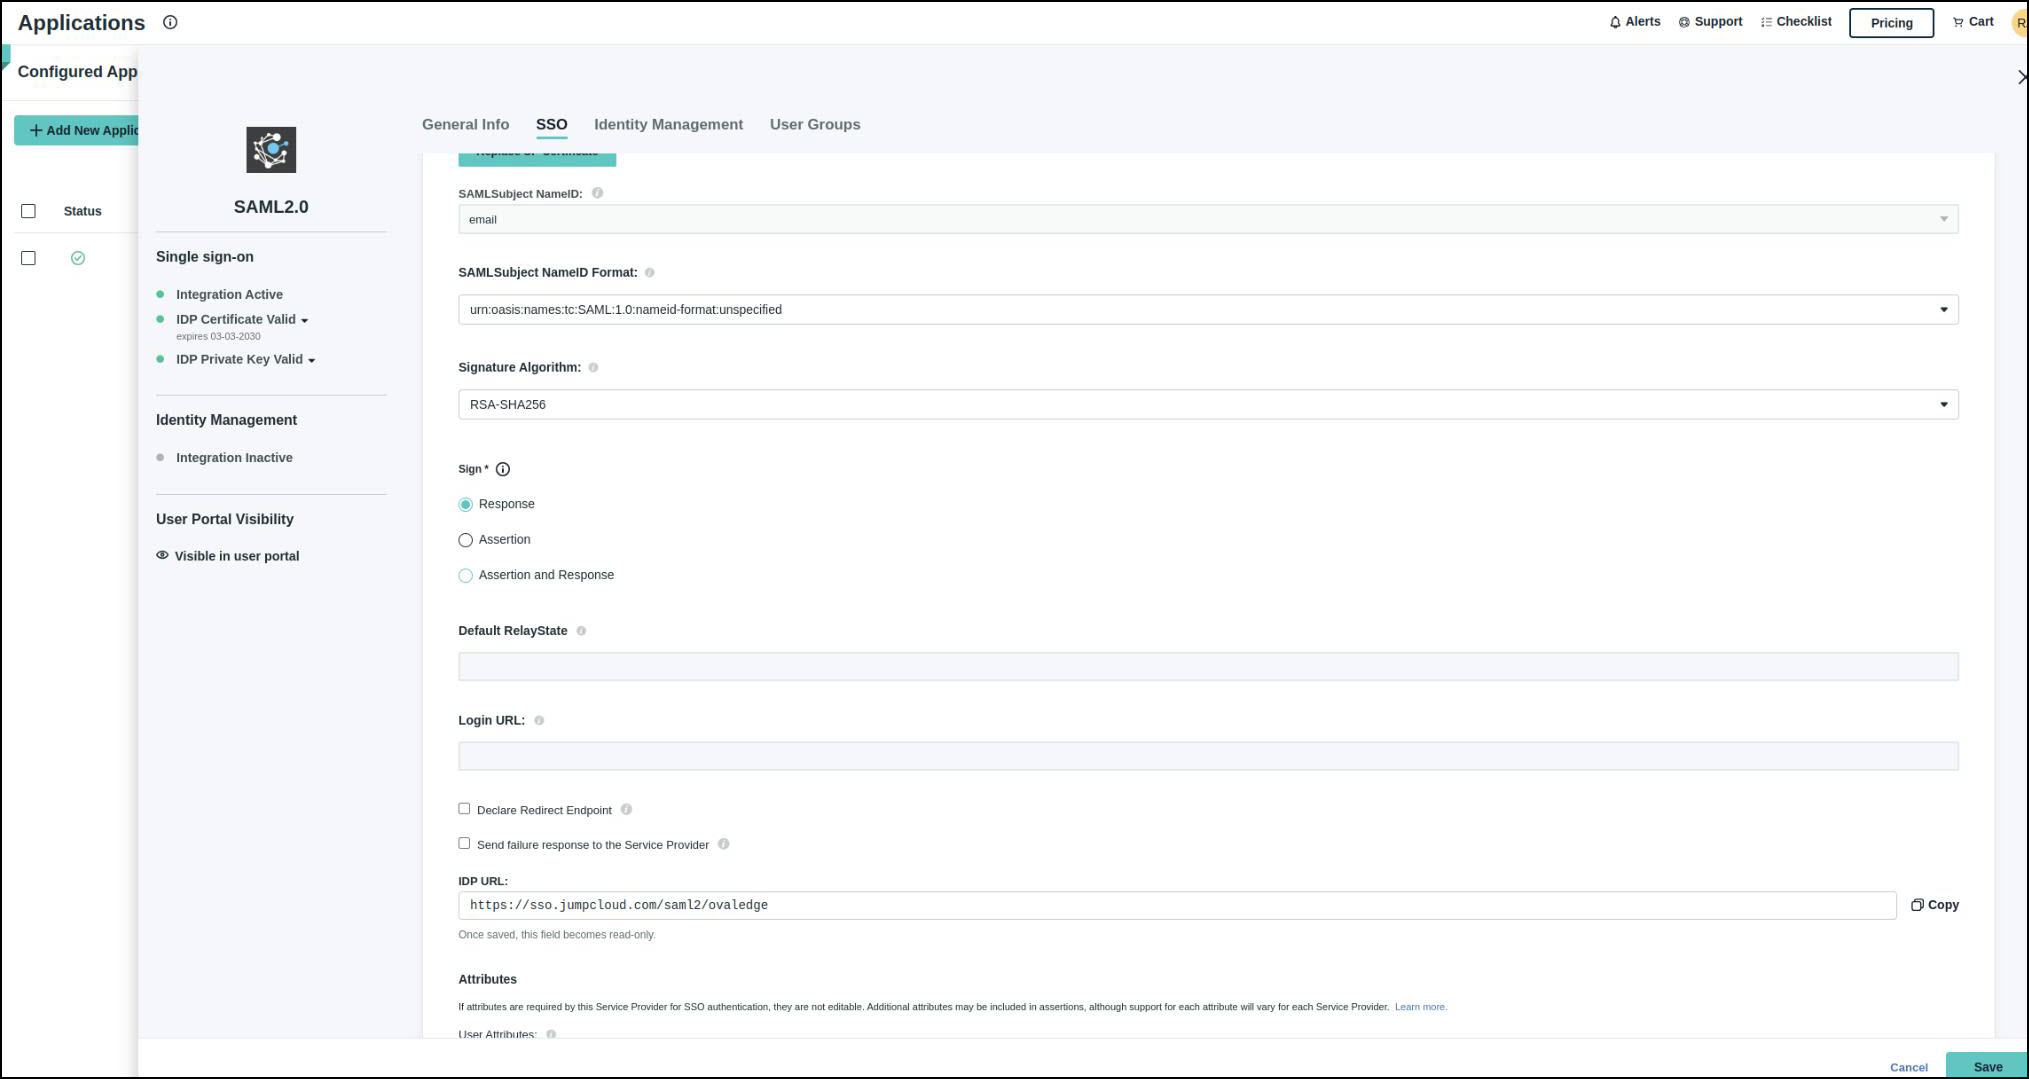Select the Assertion radio button
This screenshot has height=1079, width=2029.
click(466, 540)
